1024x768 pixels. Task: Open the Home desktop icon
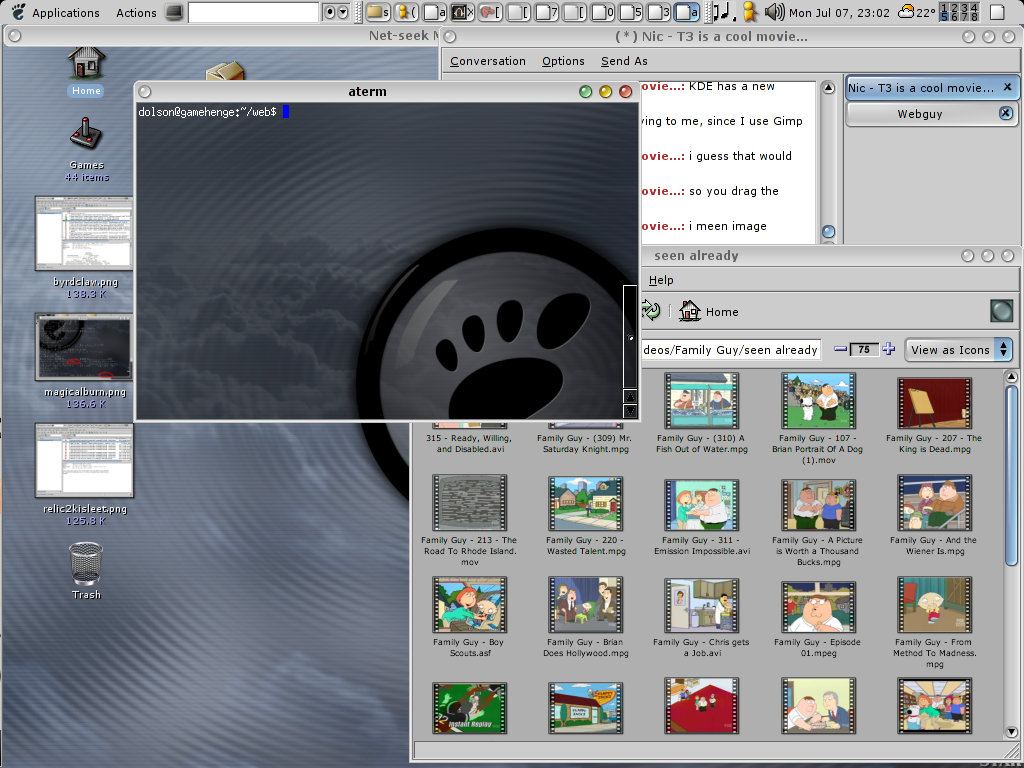click(86, 71)
